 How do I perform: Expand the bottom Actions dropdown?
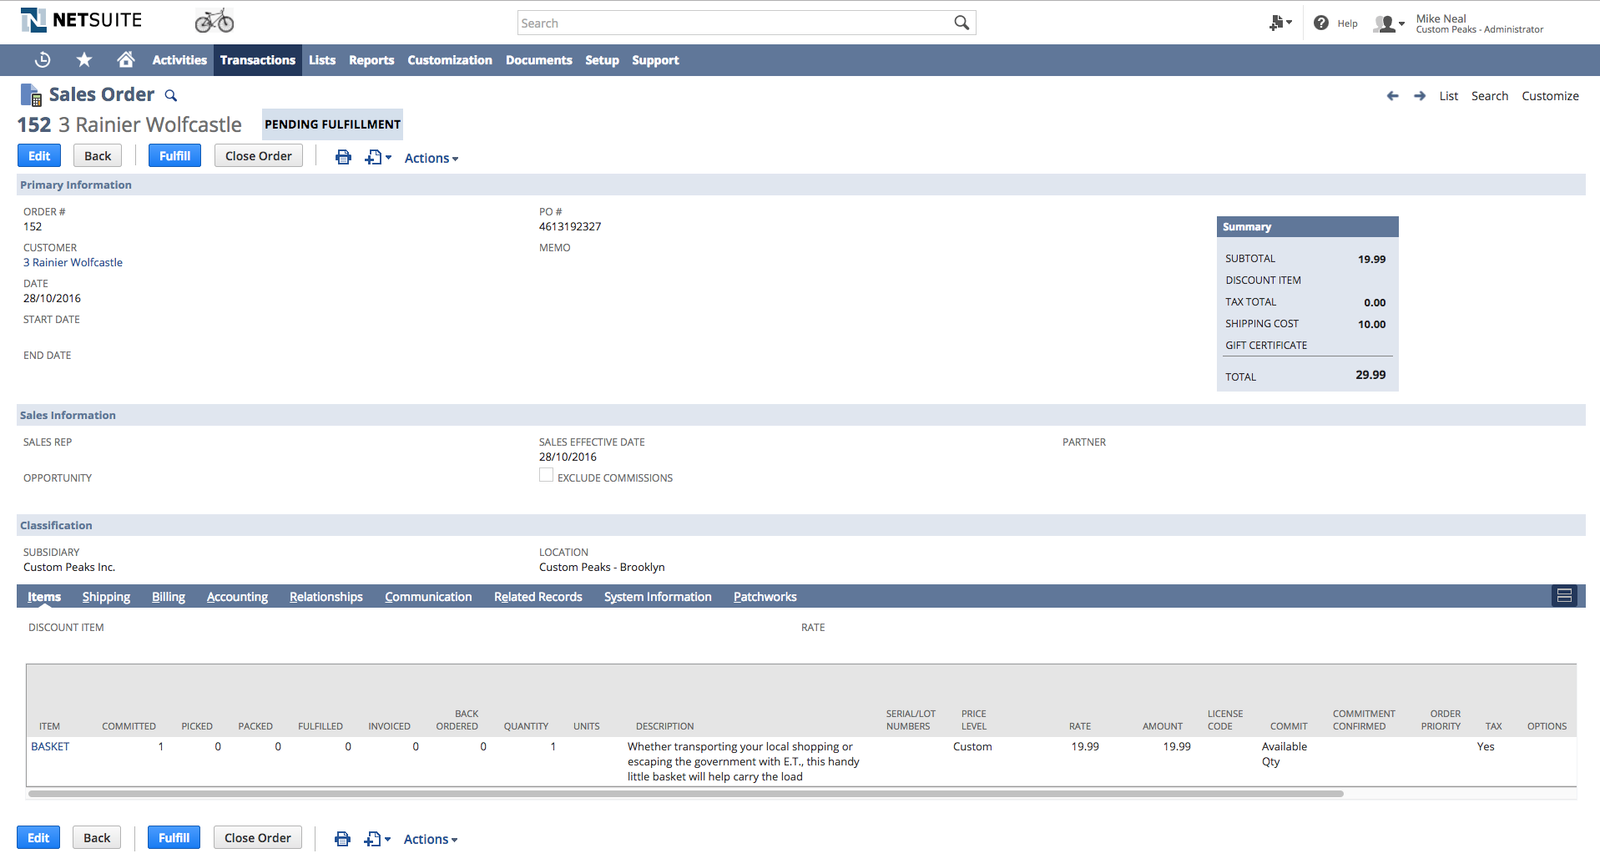[x=430, y=839]
